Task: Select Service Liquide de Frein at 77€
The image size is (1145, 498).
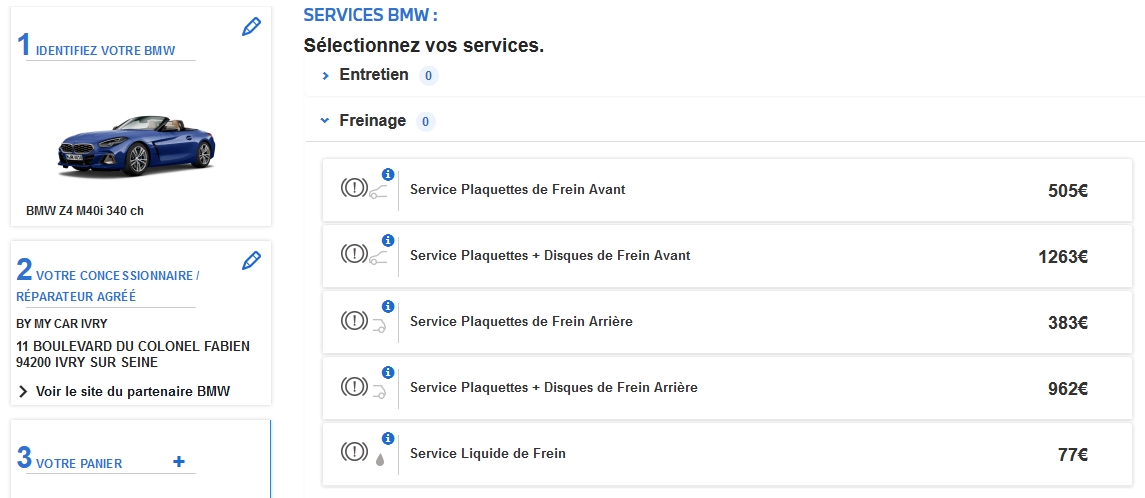Action: [488, 454]
